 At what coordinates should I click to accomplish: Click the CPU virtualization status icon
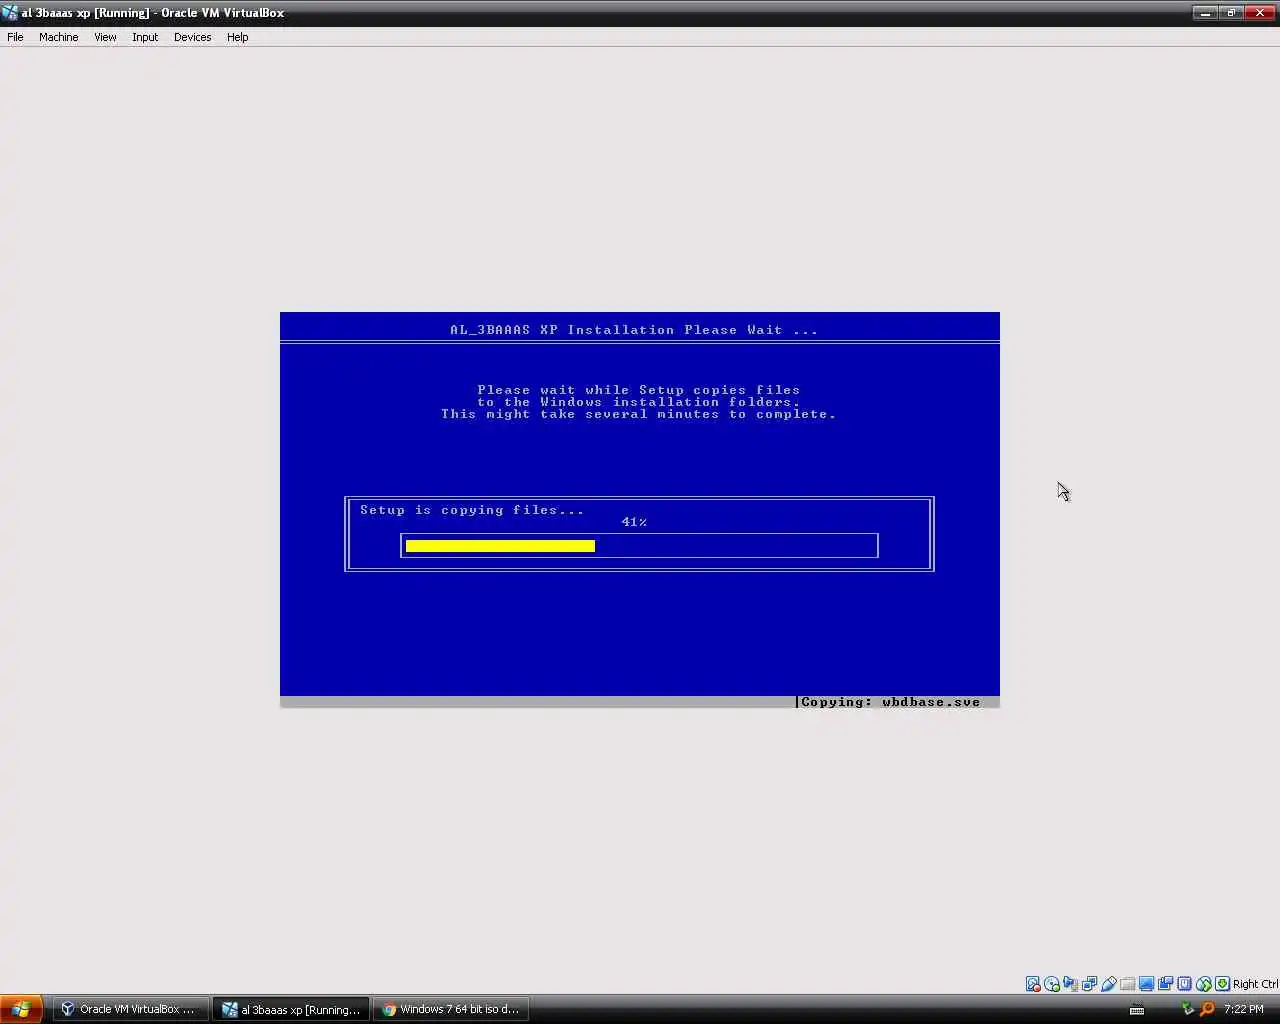1185,984
